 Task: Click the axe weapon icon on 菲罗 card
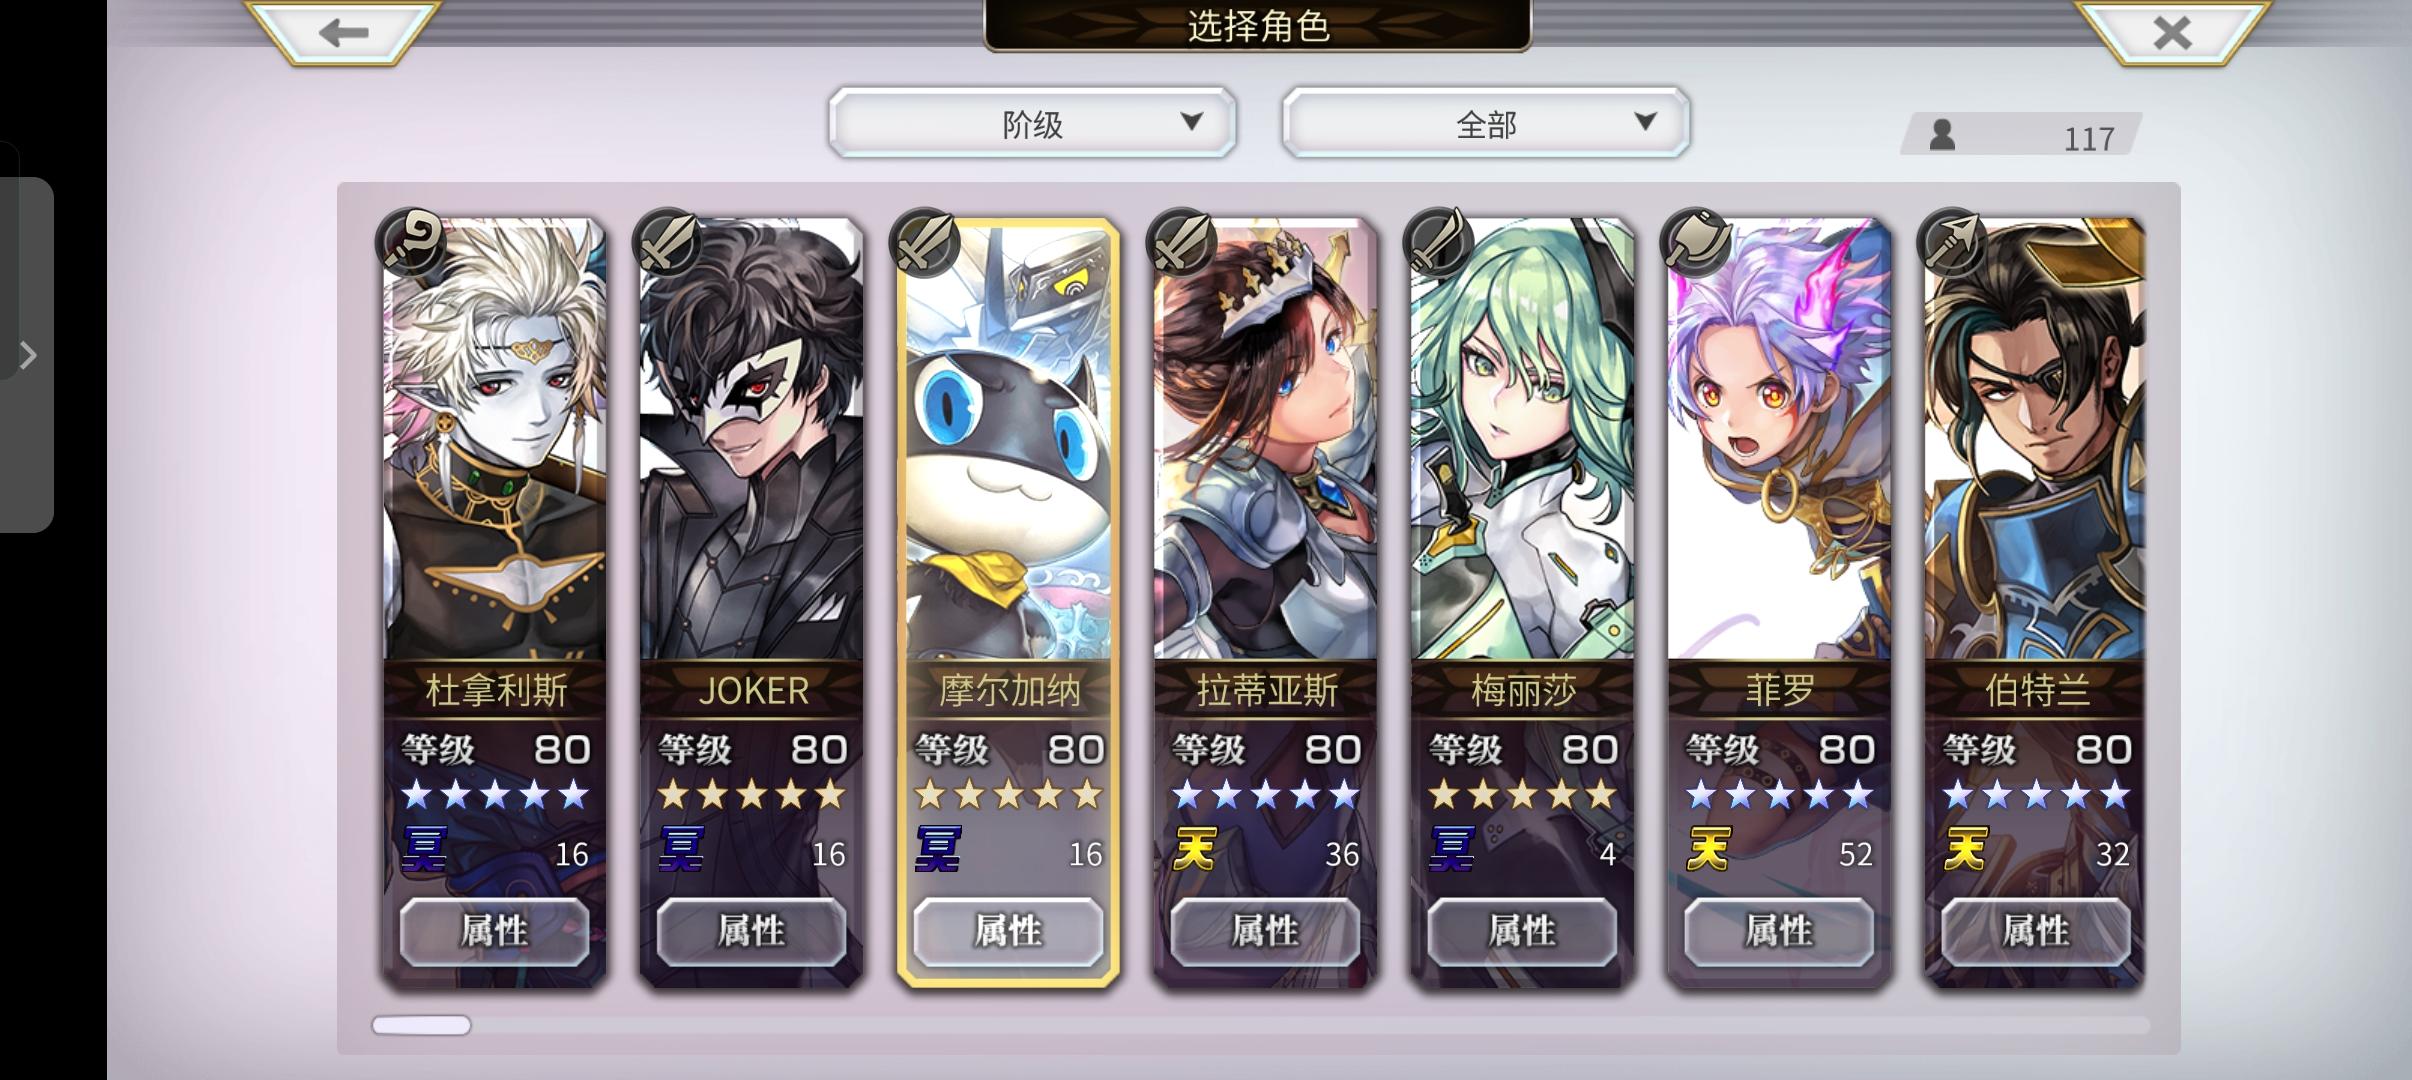tap(1695, 243)
